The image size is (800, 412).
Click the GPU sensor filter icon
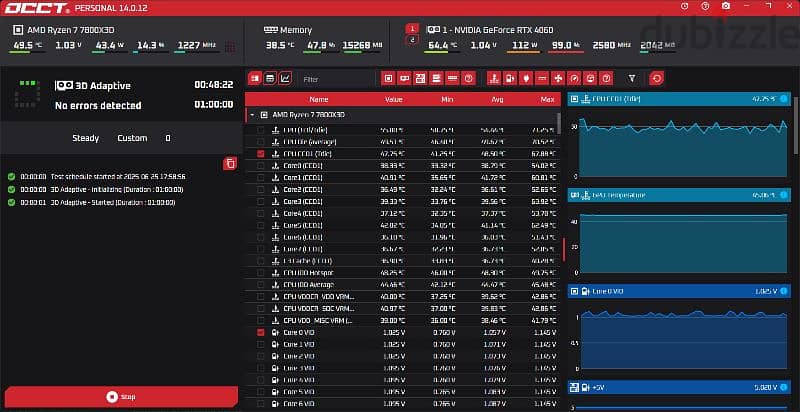pyautogui.click(x=405, y=79)
